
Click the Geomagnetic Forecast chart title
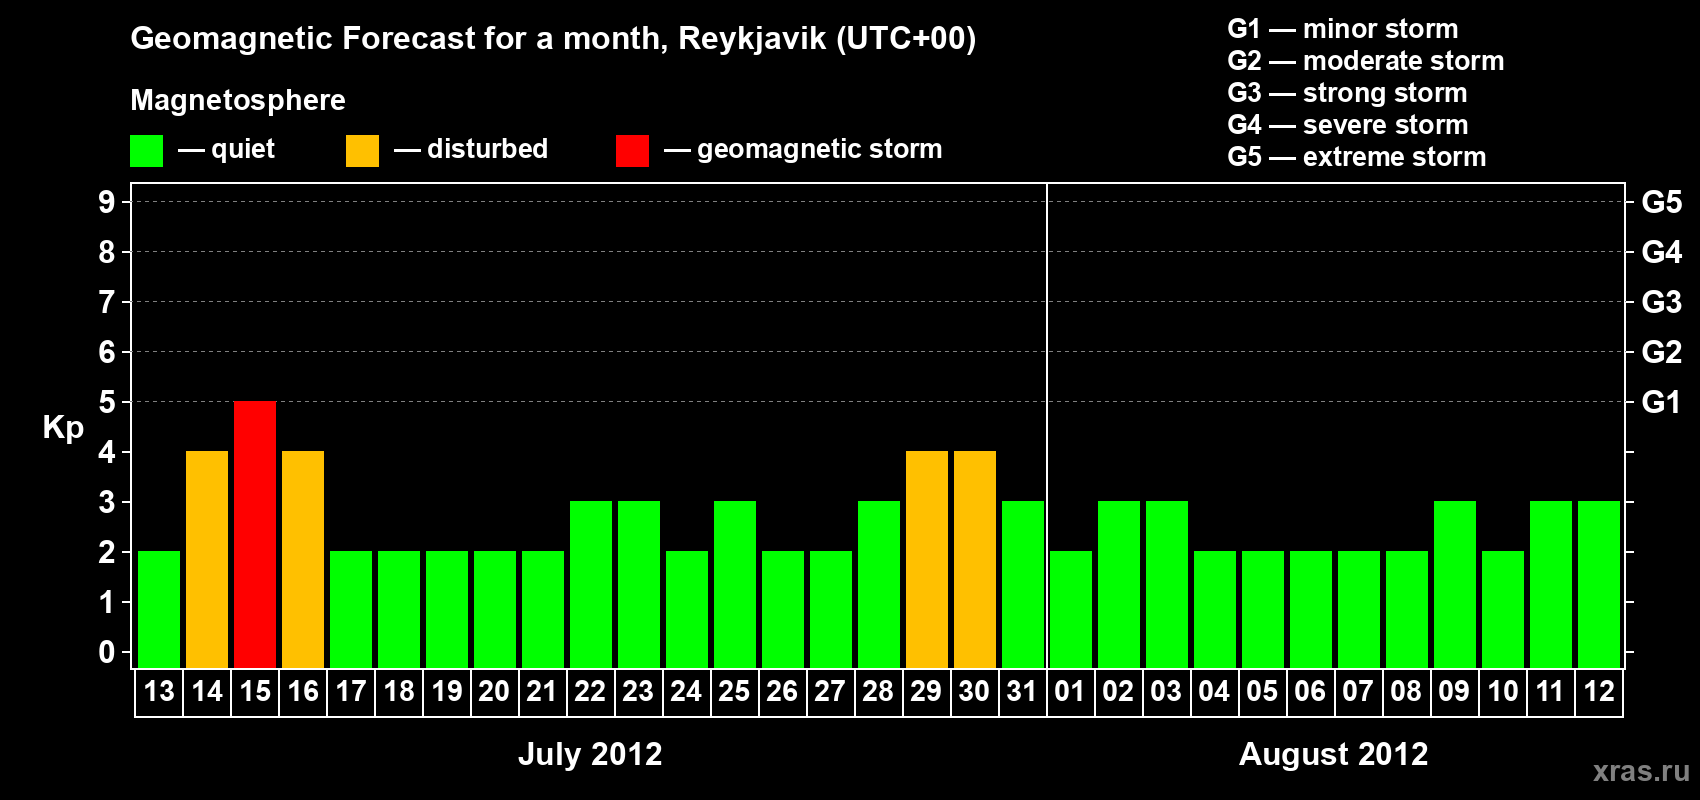(553, 39)
